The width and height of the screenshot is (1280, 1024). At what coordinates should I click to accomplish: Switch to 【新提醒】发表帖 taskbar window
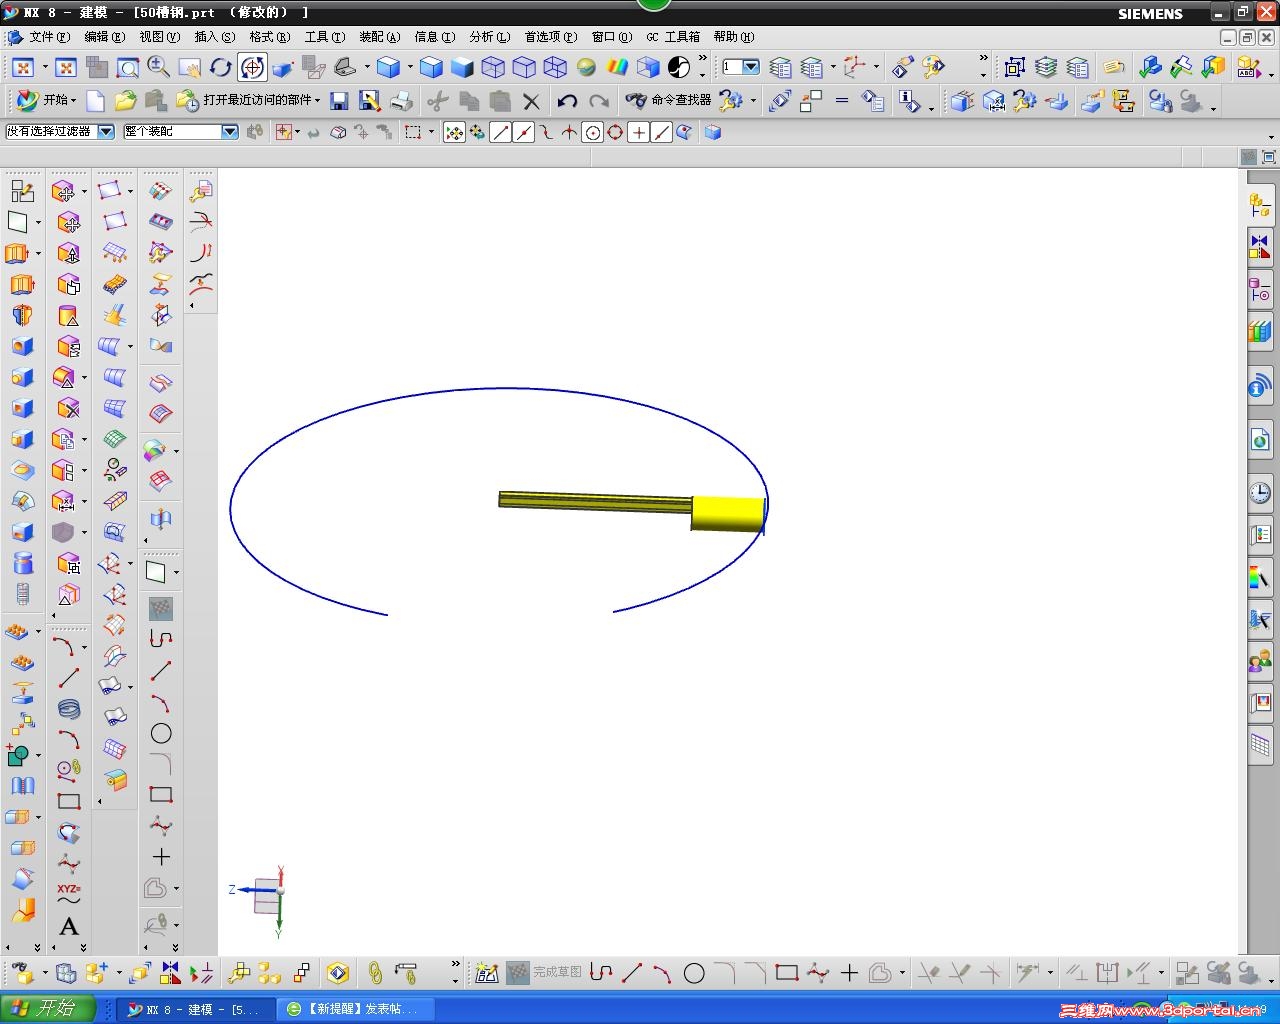356,1009
